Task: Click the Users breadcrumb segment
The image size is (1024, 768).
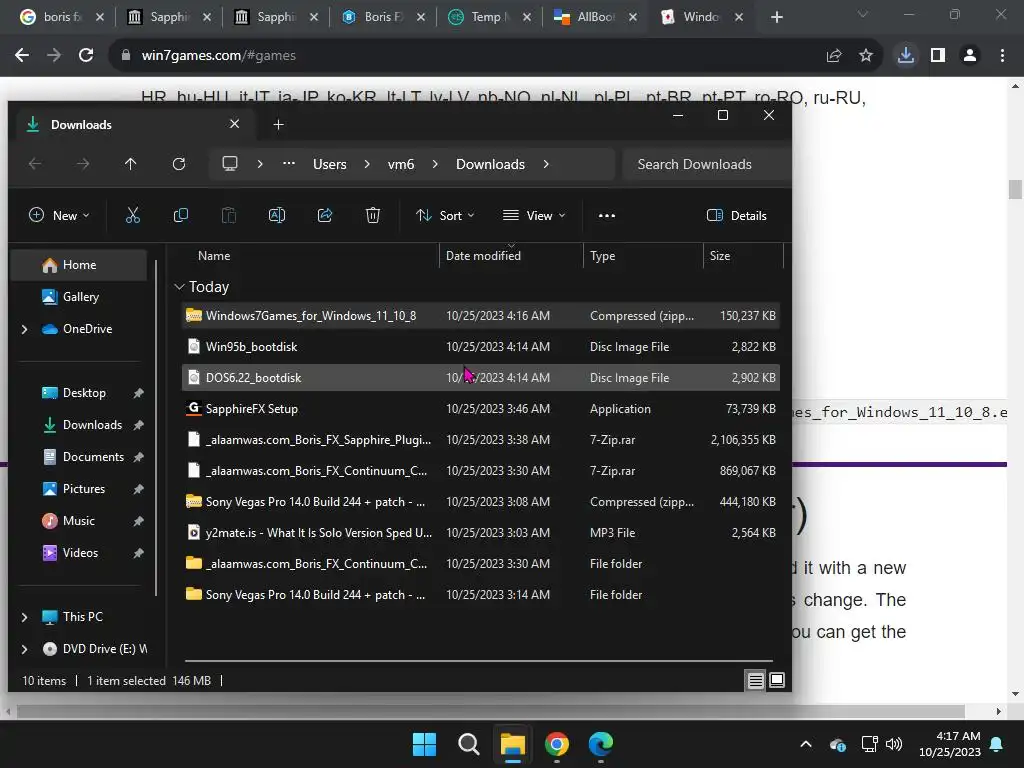Action: point(330,164)
